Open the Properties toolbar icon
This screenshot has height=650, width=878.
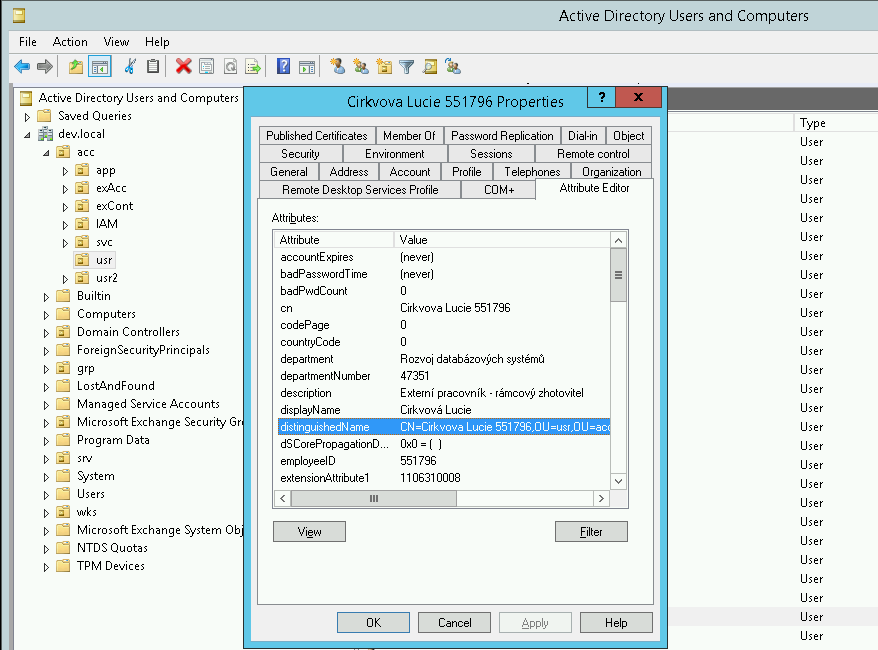[207, 67]
